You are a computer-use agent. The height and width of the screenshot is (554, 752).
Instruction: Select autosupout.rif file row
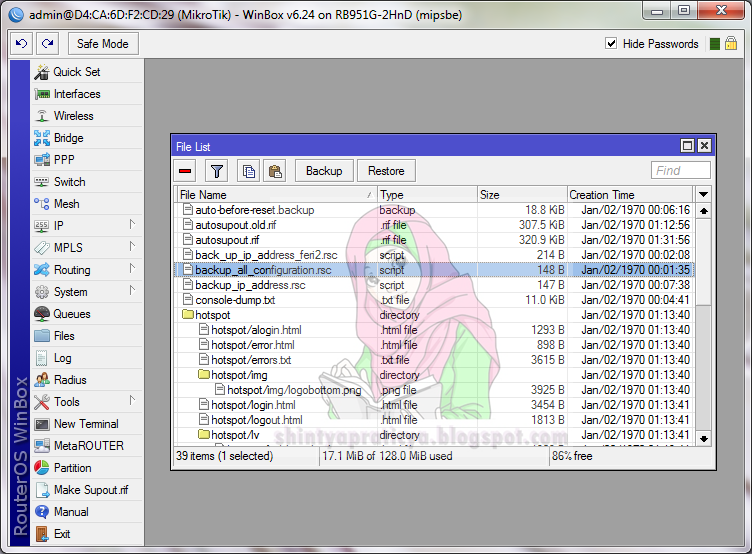[434, 240]
